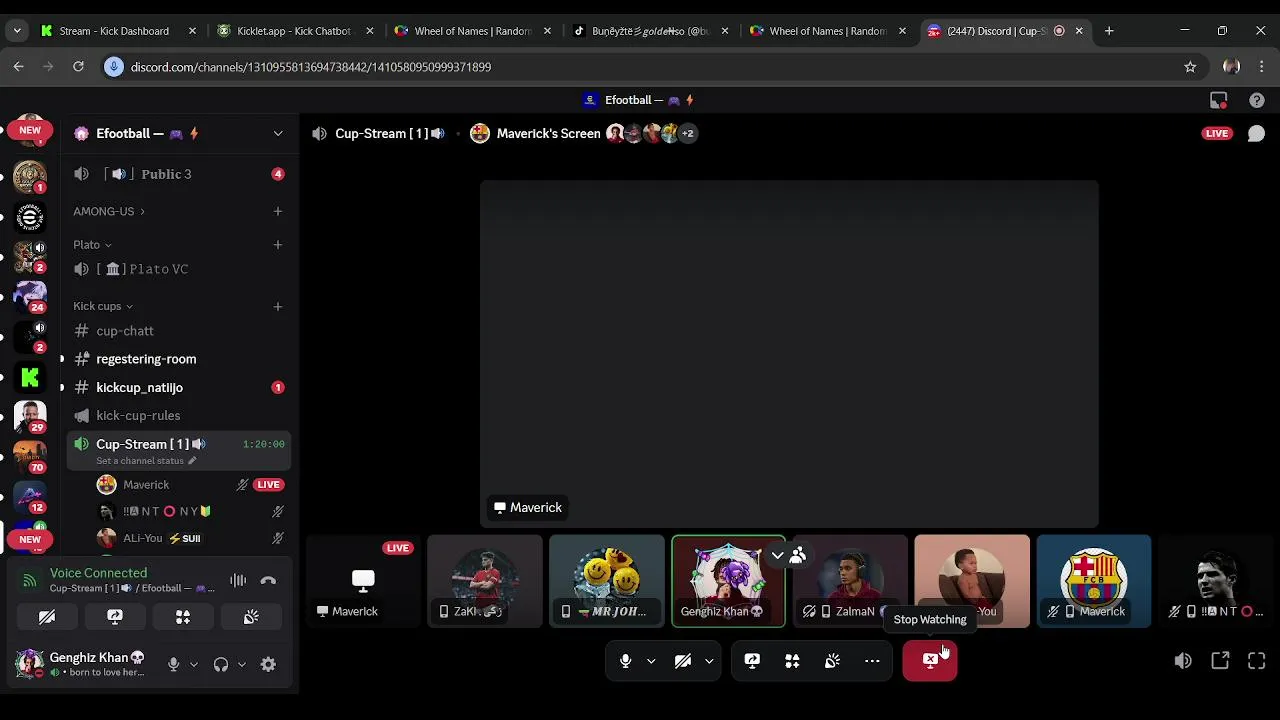This screenshot has width=1280, height=720.
Task: Open the kickcup_natiijo channel
Action: click(x=179, y=387)
